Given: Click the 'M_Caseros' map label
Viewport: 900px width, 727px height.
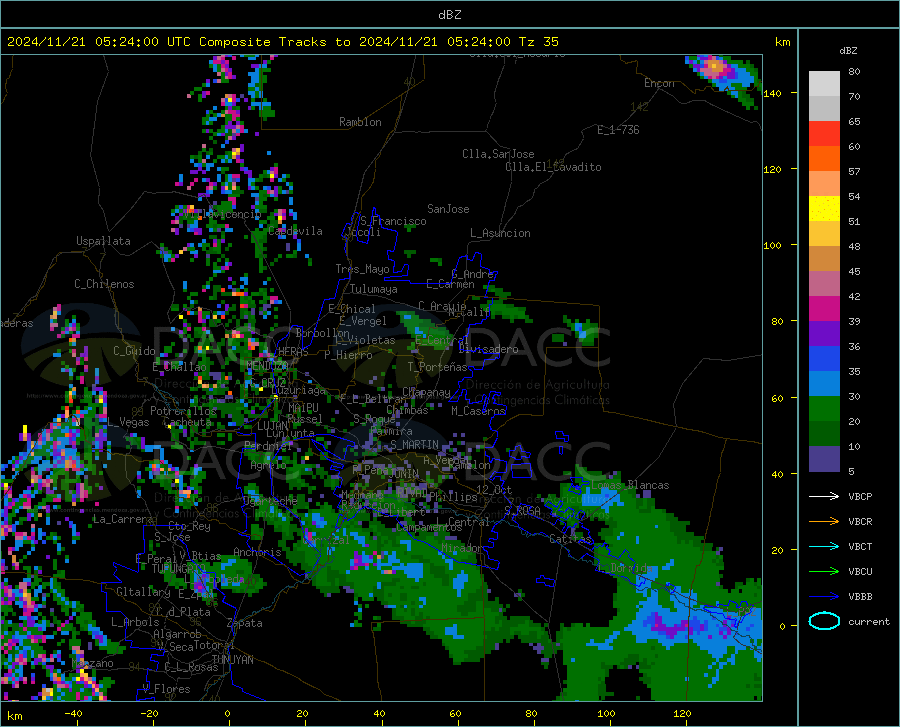Looking at the screenshot, I should click(478, 411).
